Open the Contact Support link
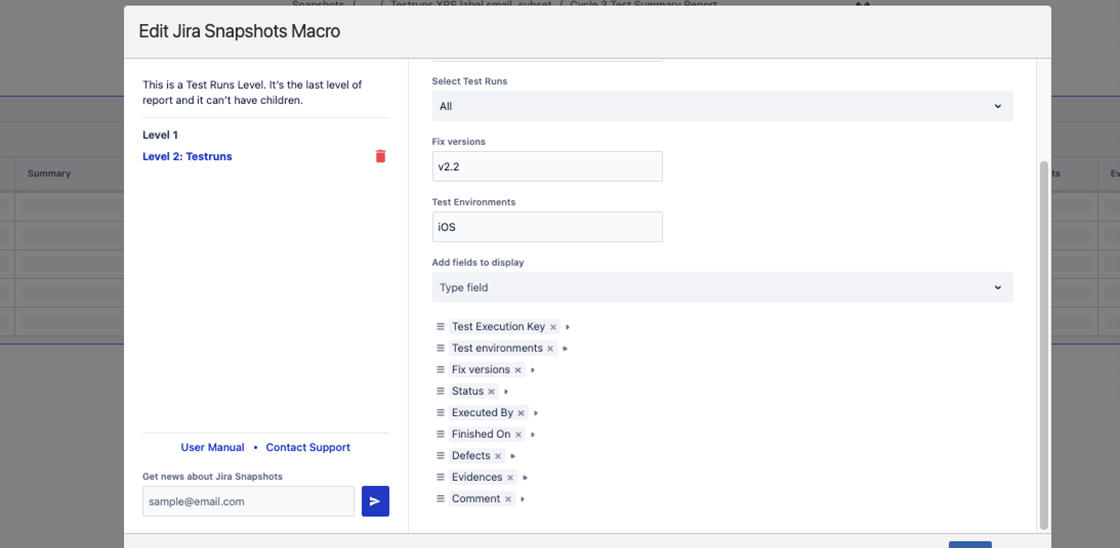Image resolution: width=1120 pixels, height=548 pixels. coord(308,447)
